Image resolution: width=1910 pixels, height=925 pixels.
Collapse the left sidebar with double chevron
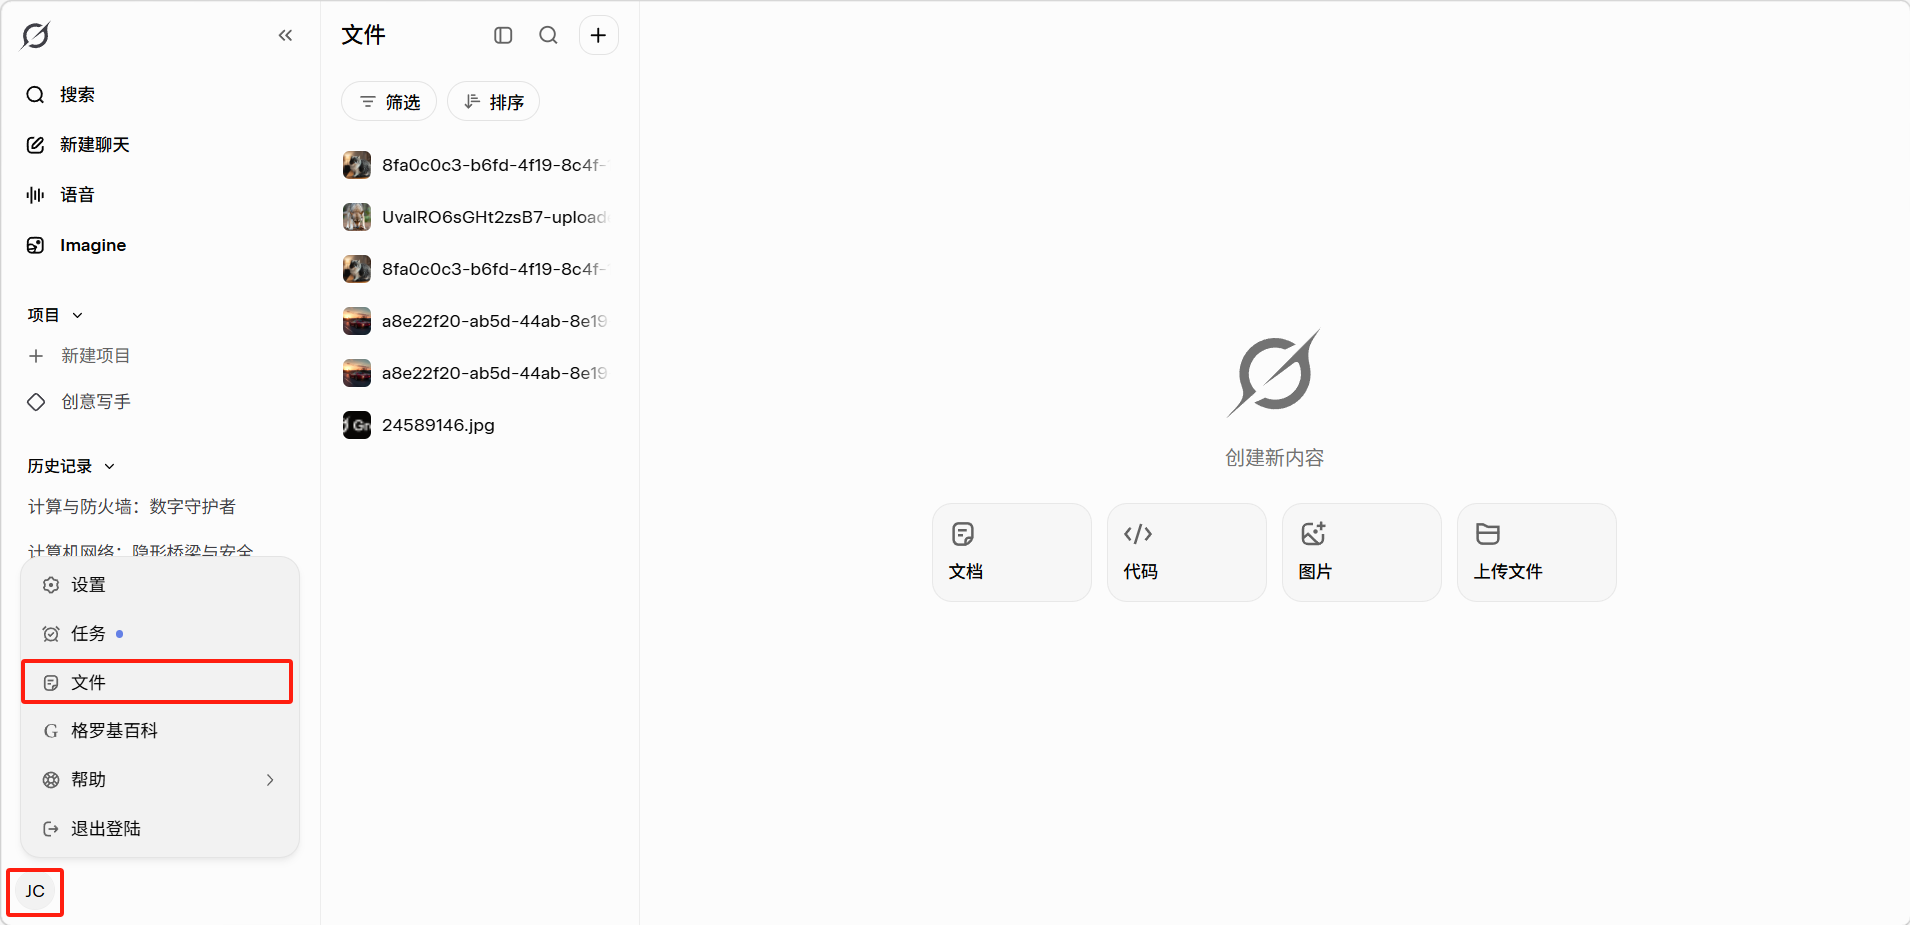point(285,36)
